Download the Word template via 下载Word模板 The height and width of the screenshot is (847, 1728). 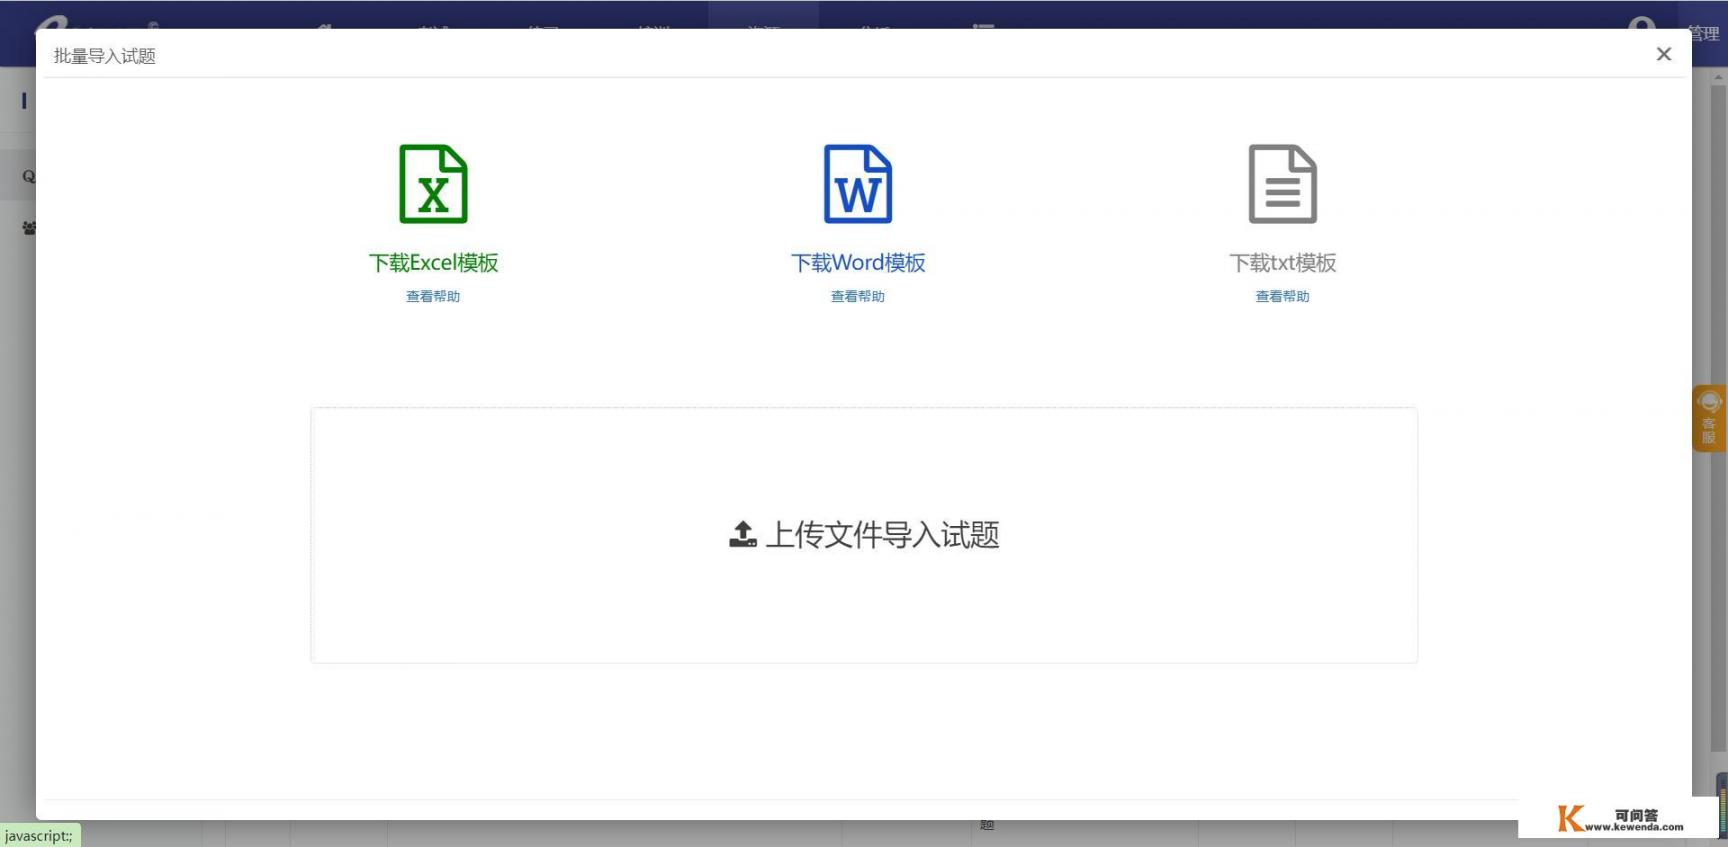(x=858, y=263)
